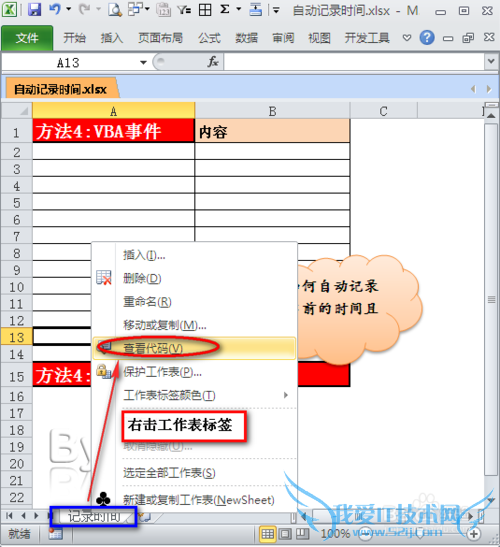The image size is (500, 547).
Task: Switch to the 开始 ribbon tab
Action: [x=74, y=38]
